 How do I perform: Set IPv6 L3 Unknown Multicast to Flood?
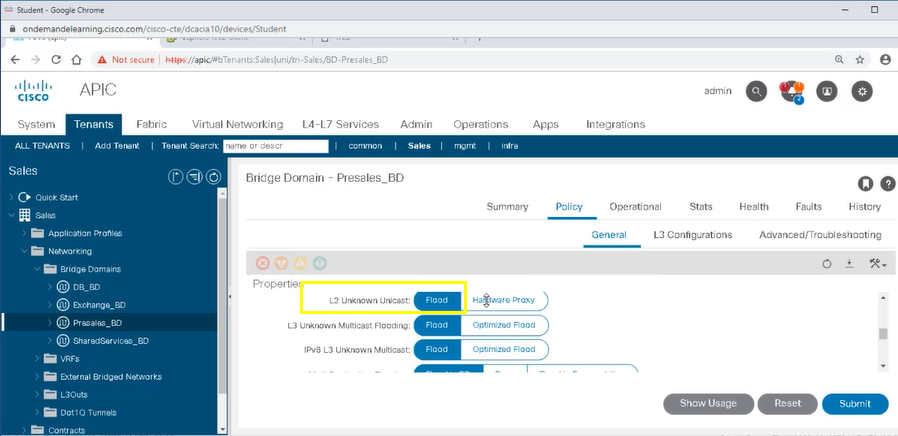437,349
